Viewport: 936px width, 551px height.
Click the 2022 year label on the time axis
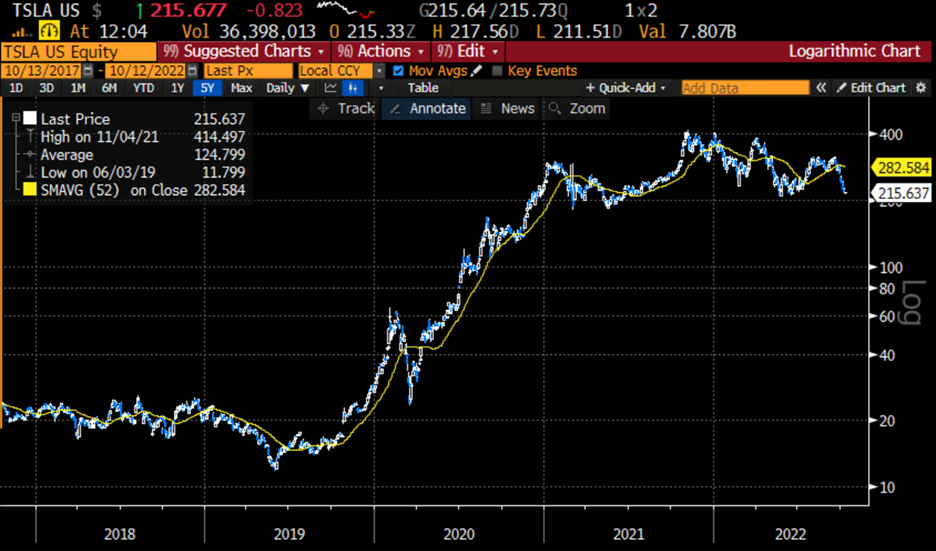[790, 533]
